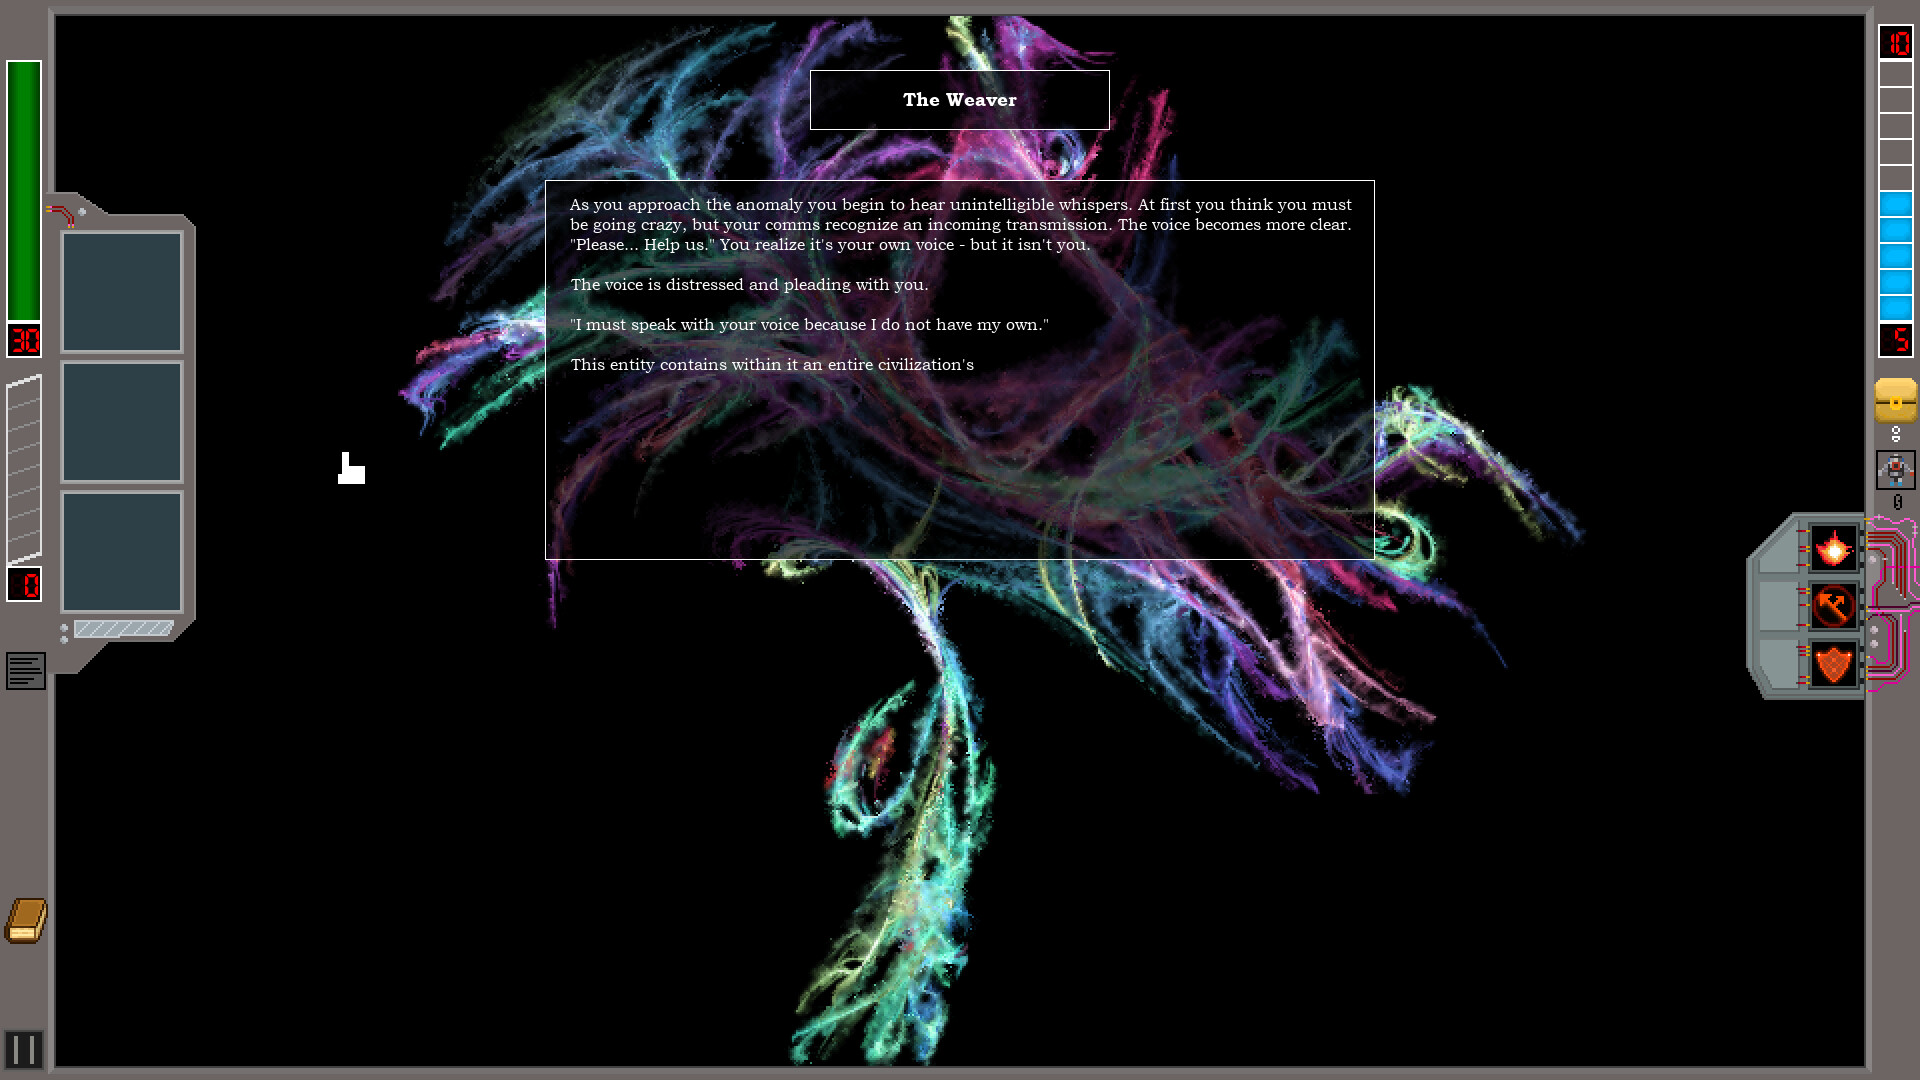Open the message log lines icon
The width and height of the screenshot is (1920, 1080).
click(26, 671)
